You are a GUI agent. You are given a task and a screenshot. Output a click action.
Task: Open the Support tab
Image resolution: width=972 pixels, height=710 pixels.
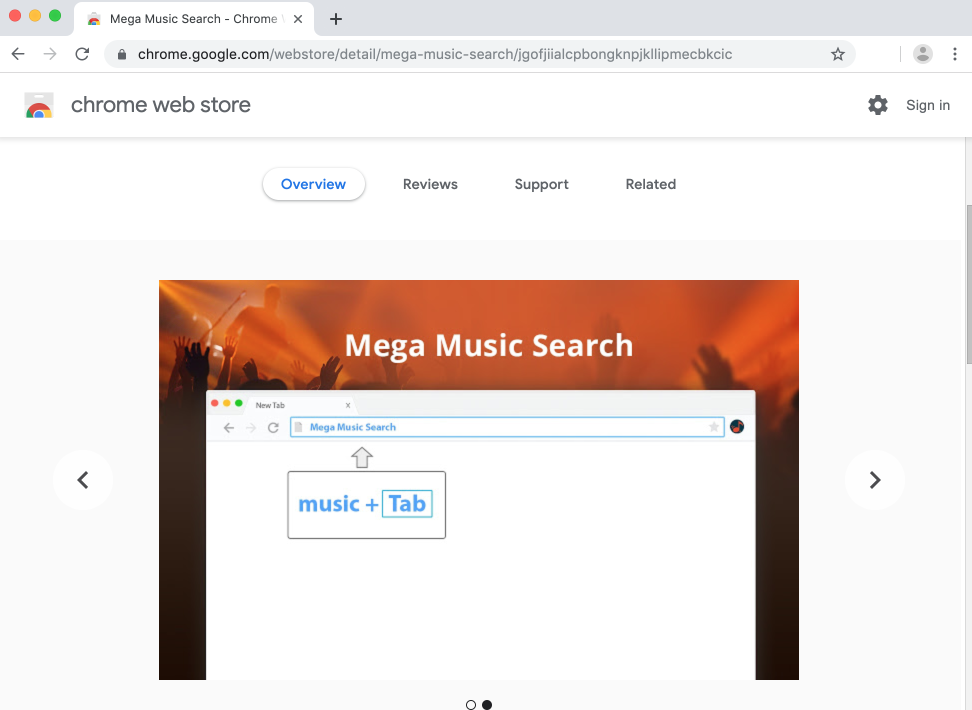pos(541,184)
